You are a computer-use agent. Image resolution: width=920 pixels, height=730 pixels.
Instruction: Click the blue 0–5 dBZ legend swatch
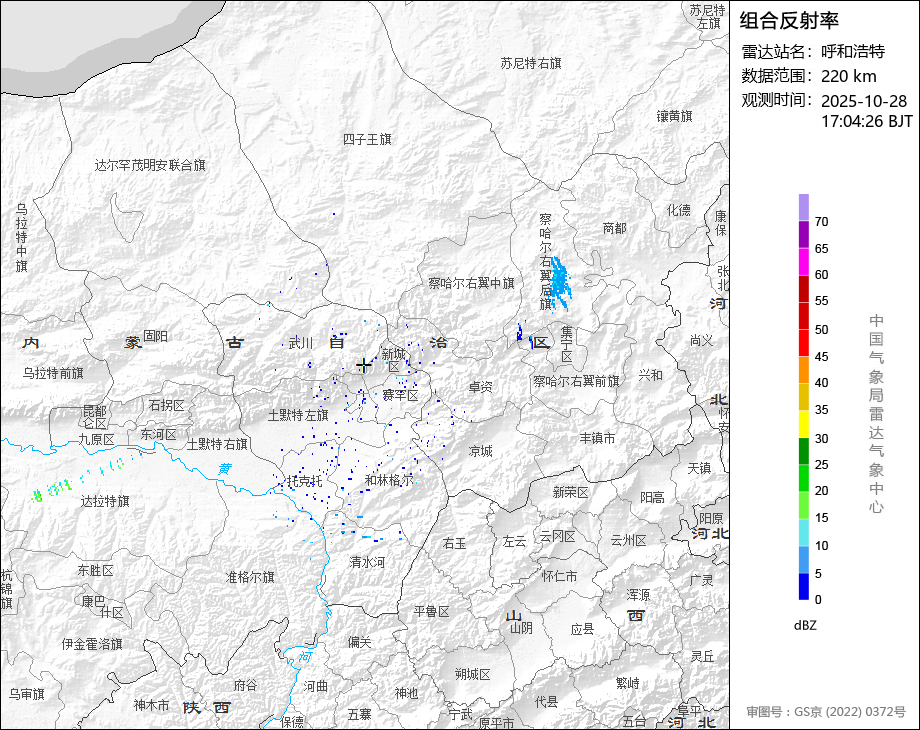804,586
